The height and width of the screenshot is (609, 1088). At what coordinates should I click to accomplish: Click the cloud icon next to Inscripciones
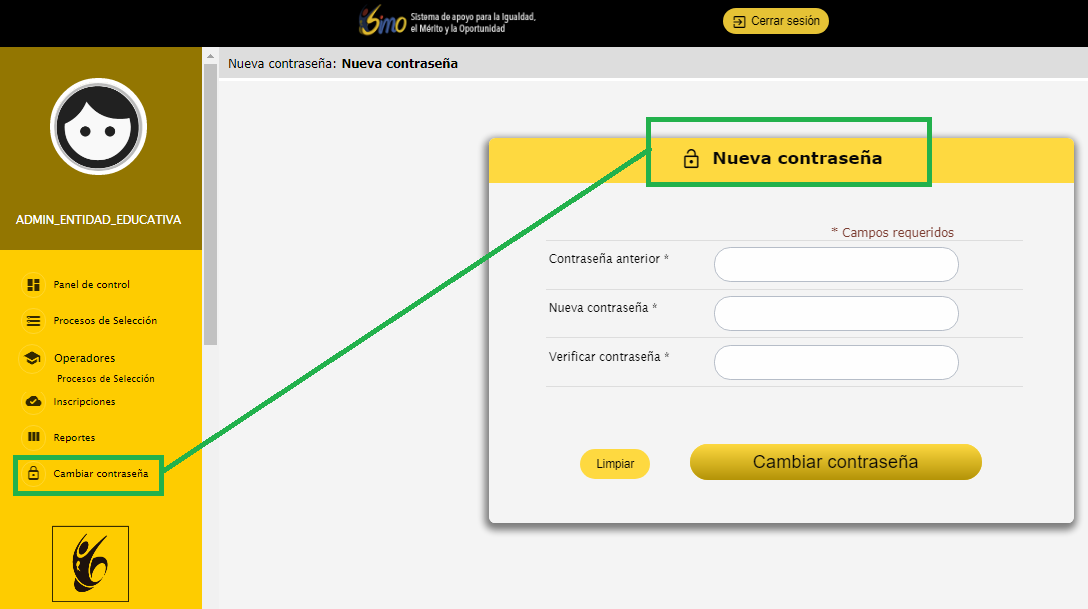33,402
